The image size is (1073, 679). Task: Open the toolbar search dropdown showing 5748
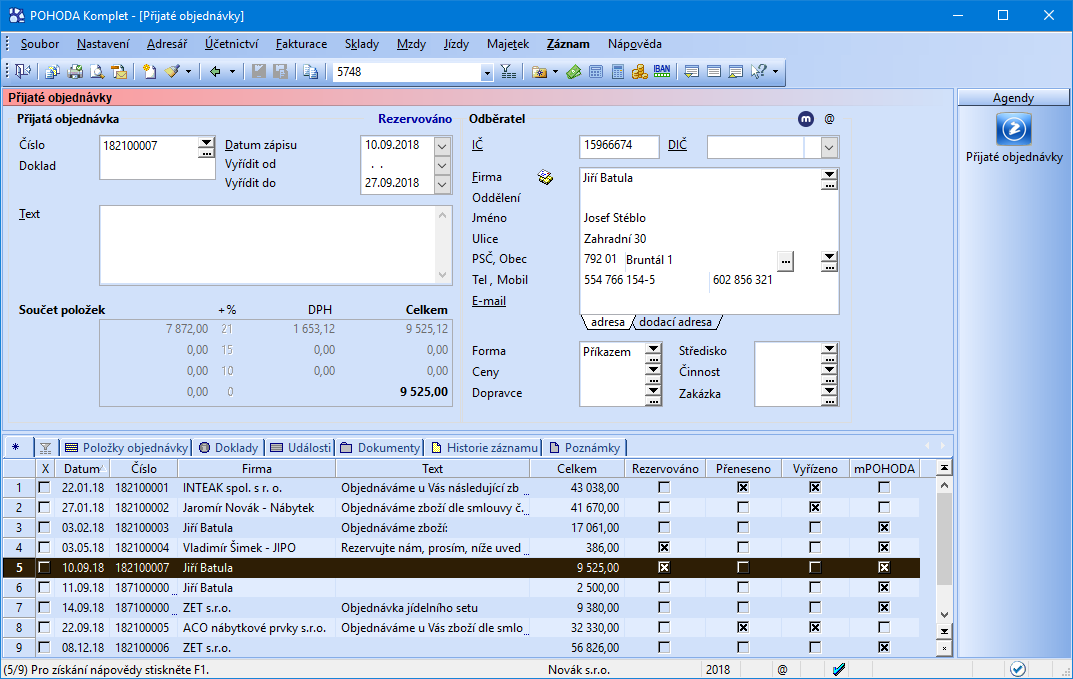click(487, 72)
